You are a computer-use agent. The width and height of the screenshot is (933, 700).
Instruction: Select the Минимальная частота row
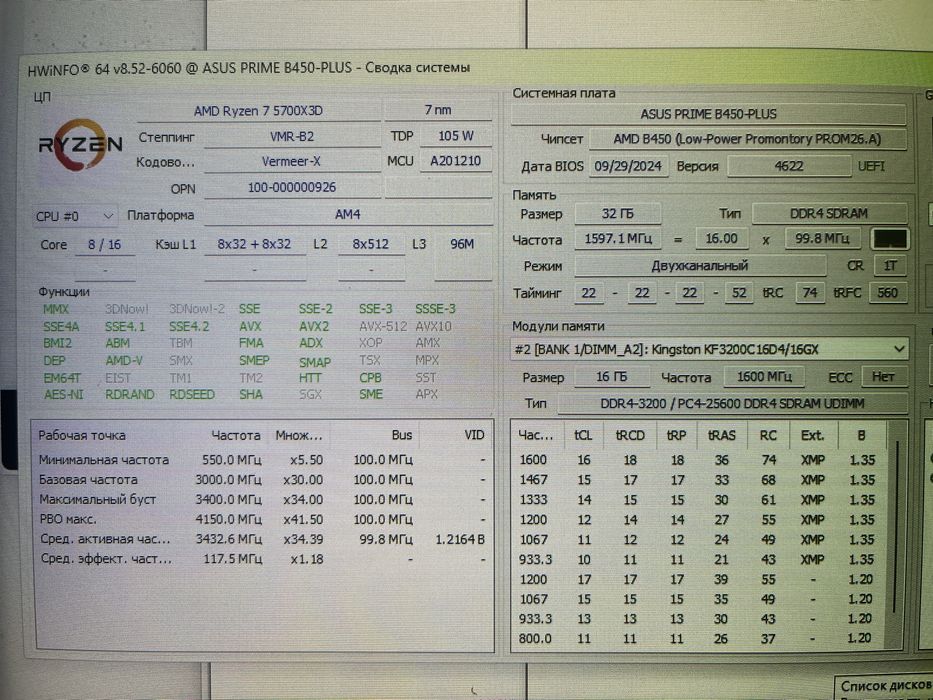pyautogui.click(x=262, y=460)
